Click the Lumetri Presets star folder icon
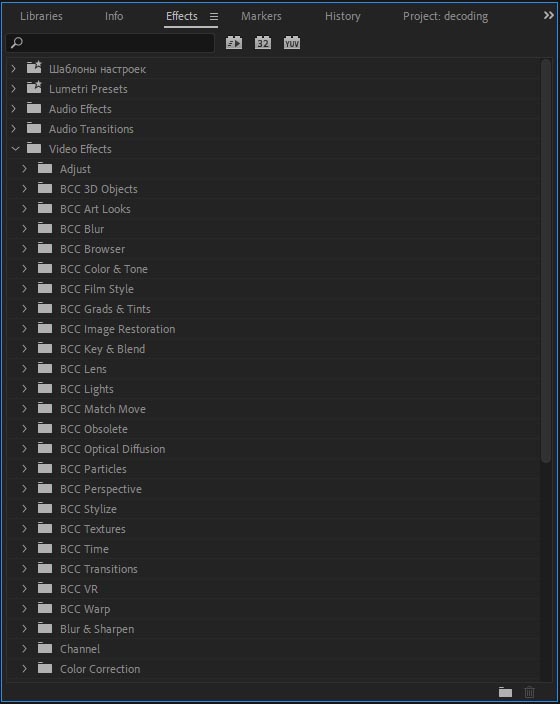Image resolution: width=560 pixels, height=704 pixels. (34, 87)
